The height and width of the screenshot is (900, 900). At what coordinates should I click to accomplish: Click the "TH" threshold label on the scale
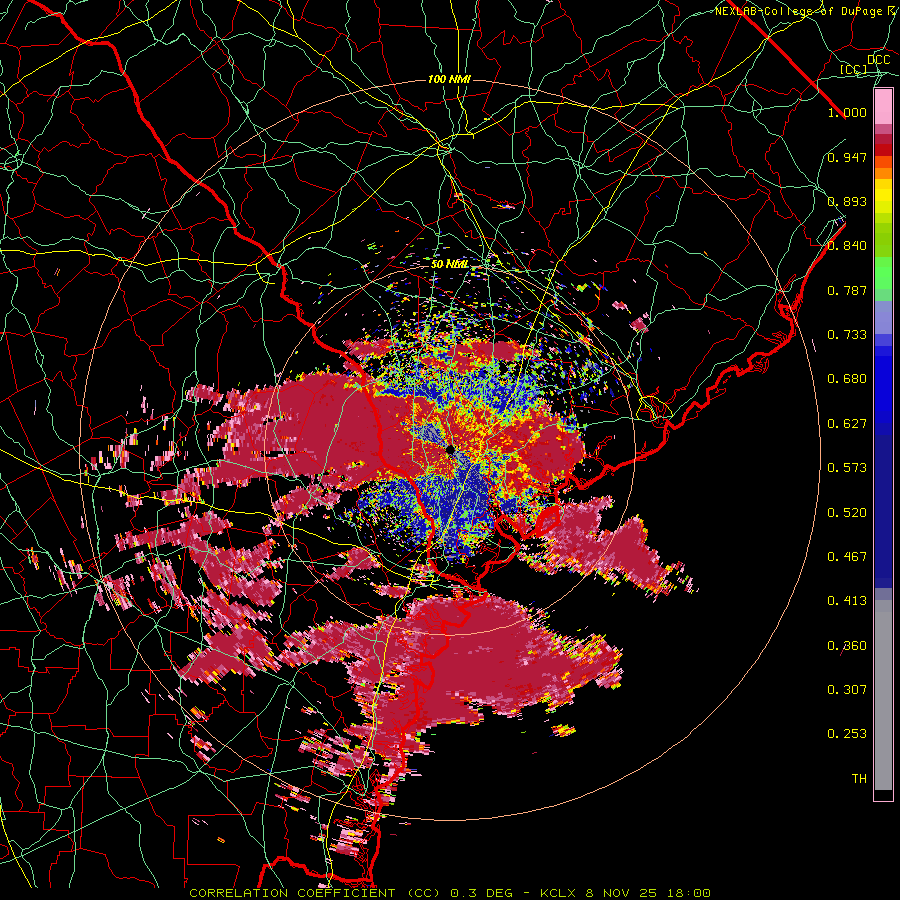(x=859, y=779)
